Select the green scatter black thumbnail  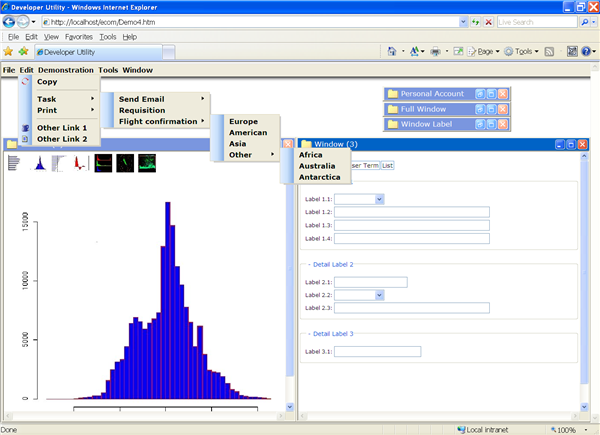tap(125, 163)
